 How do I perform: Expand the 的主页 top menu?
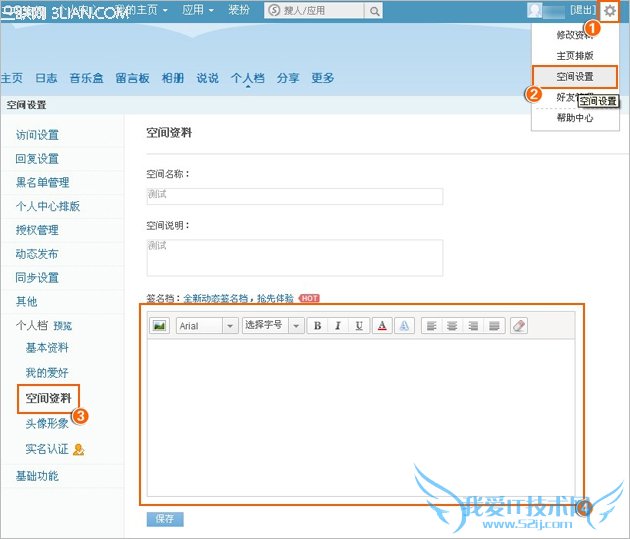(x=147, y=10)
